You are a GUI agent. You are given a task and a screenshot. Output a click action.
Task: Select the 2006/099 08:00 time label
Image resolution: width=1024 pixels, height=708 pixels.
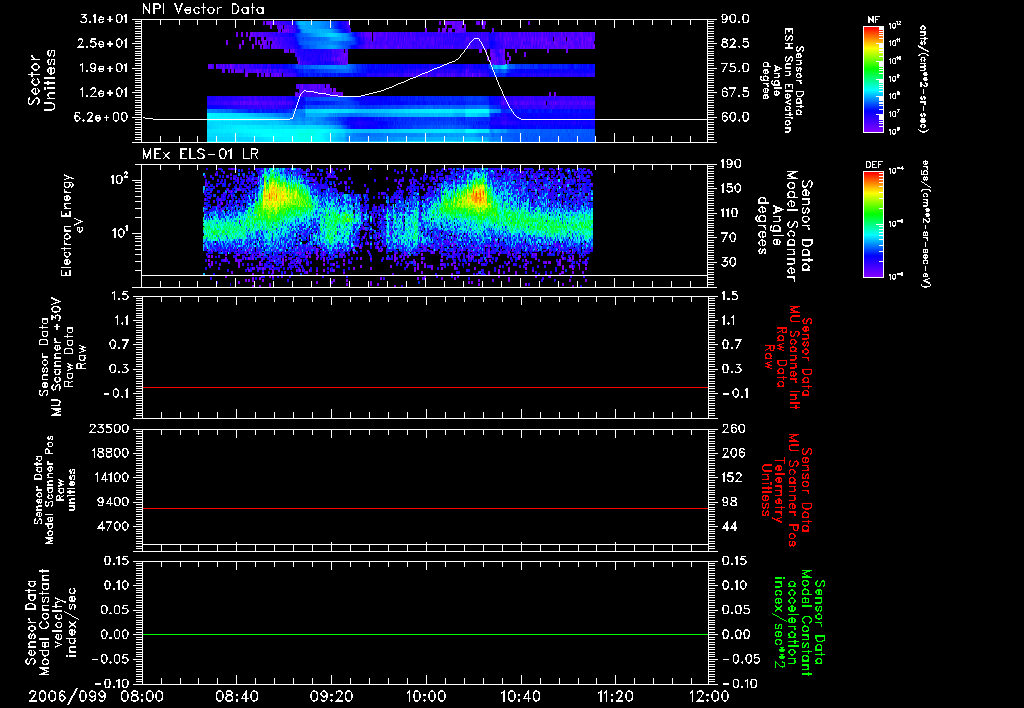click(95, 697)
